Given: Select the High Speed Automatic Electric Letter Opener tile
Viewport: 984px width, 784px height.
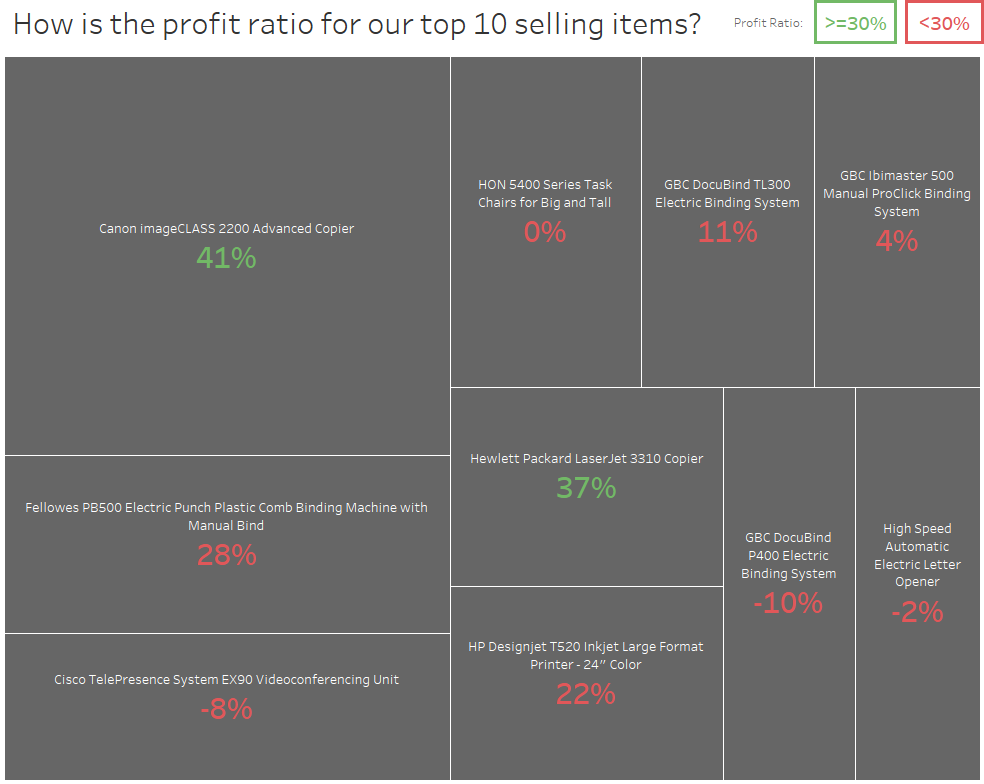Looking at the screenshot, I should point(917,584).
